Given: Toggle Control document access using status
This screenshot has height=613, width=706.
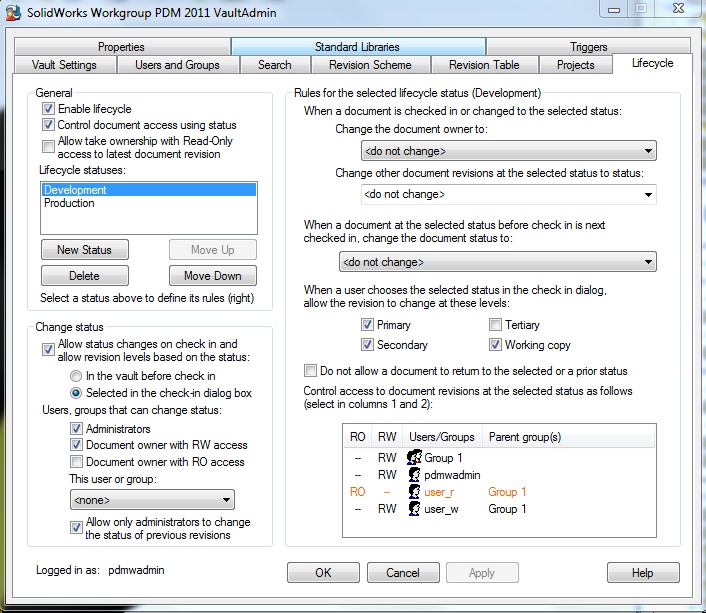Looking at the screenshot, I should [x=48, y=125].
